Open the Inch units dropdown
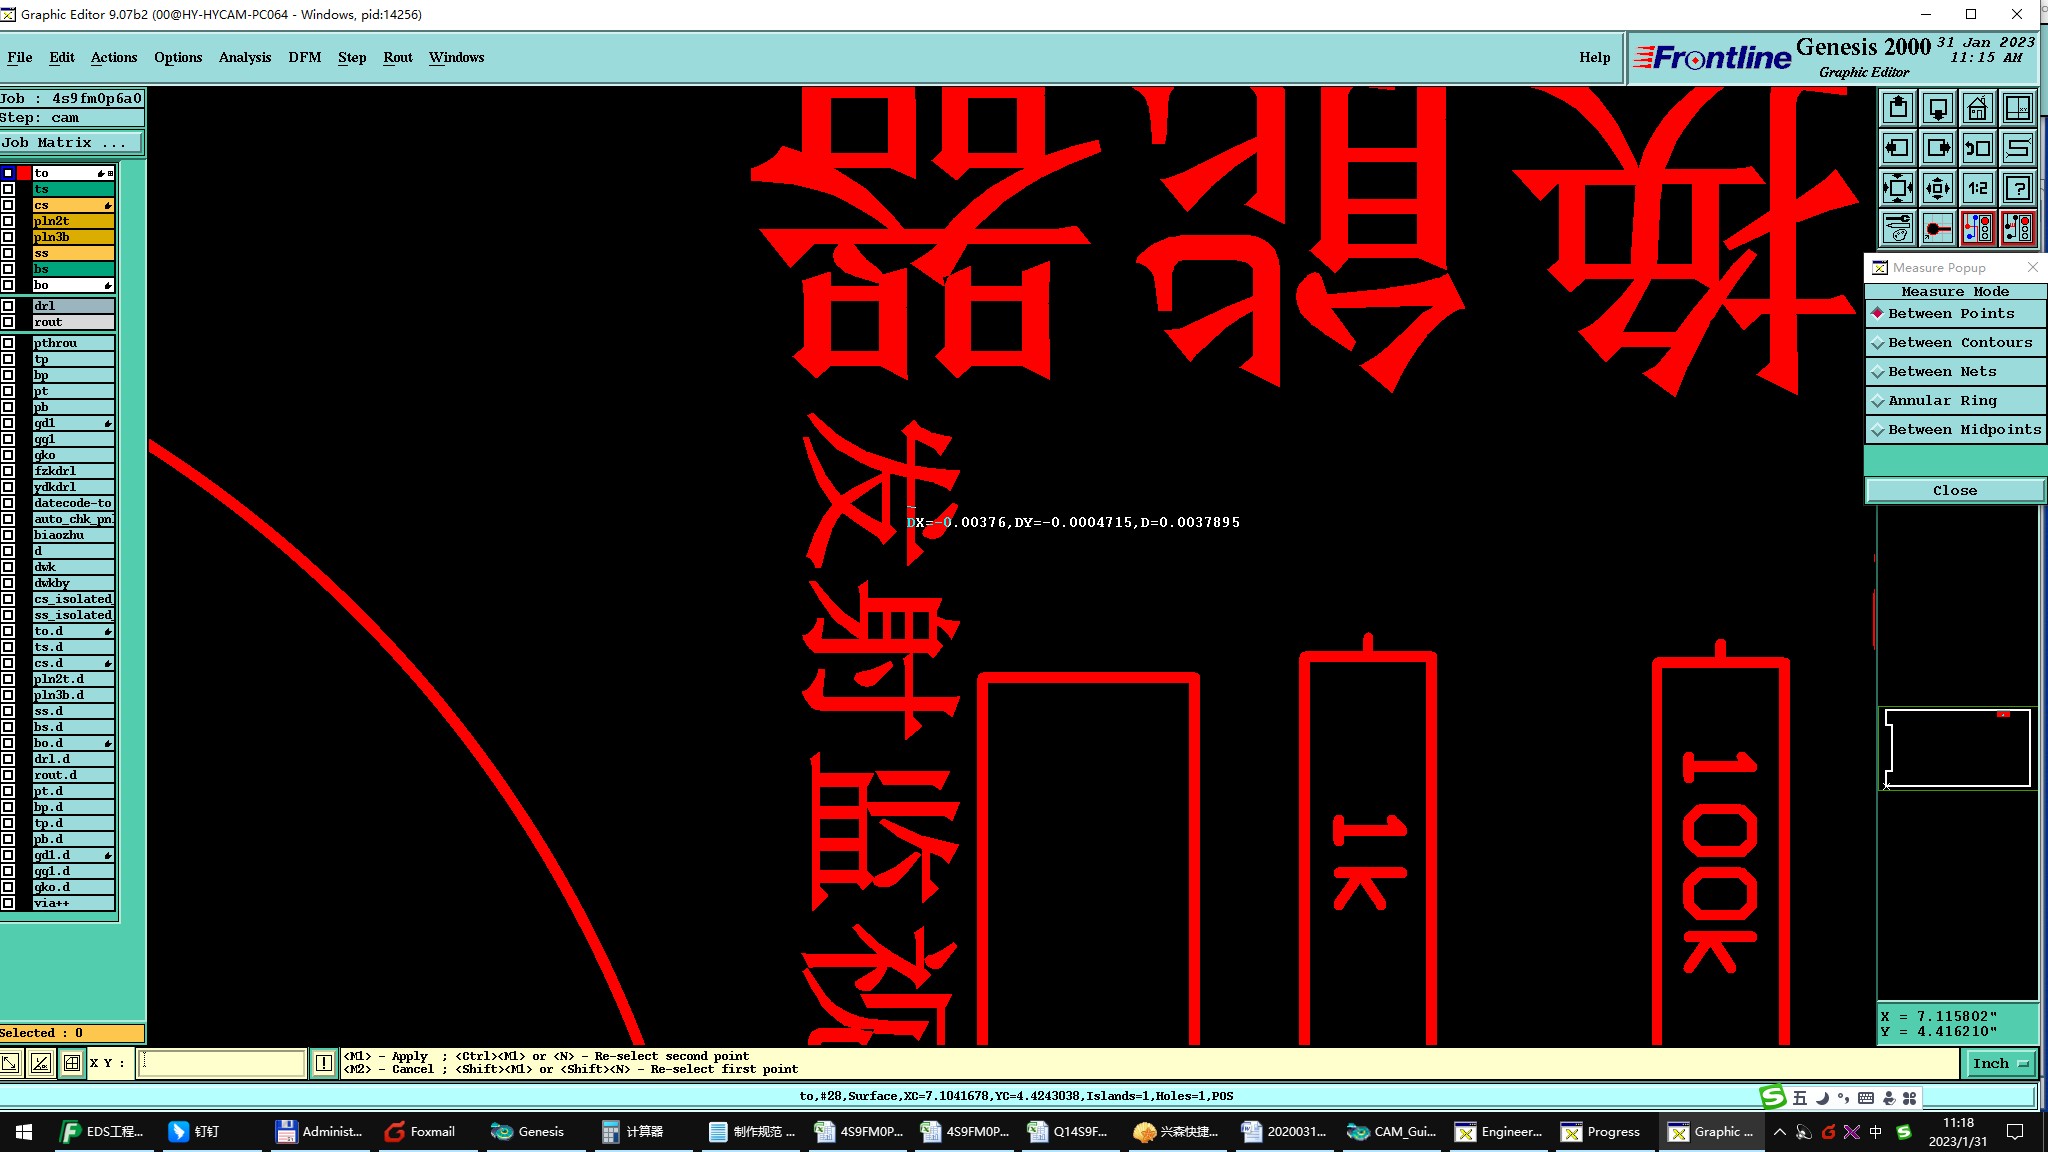The width and height of the screenshot is (2048, 1152). click(x=2000, y=1063)
